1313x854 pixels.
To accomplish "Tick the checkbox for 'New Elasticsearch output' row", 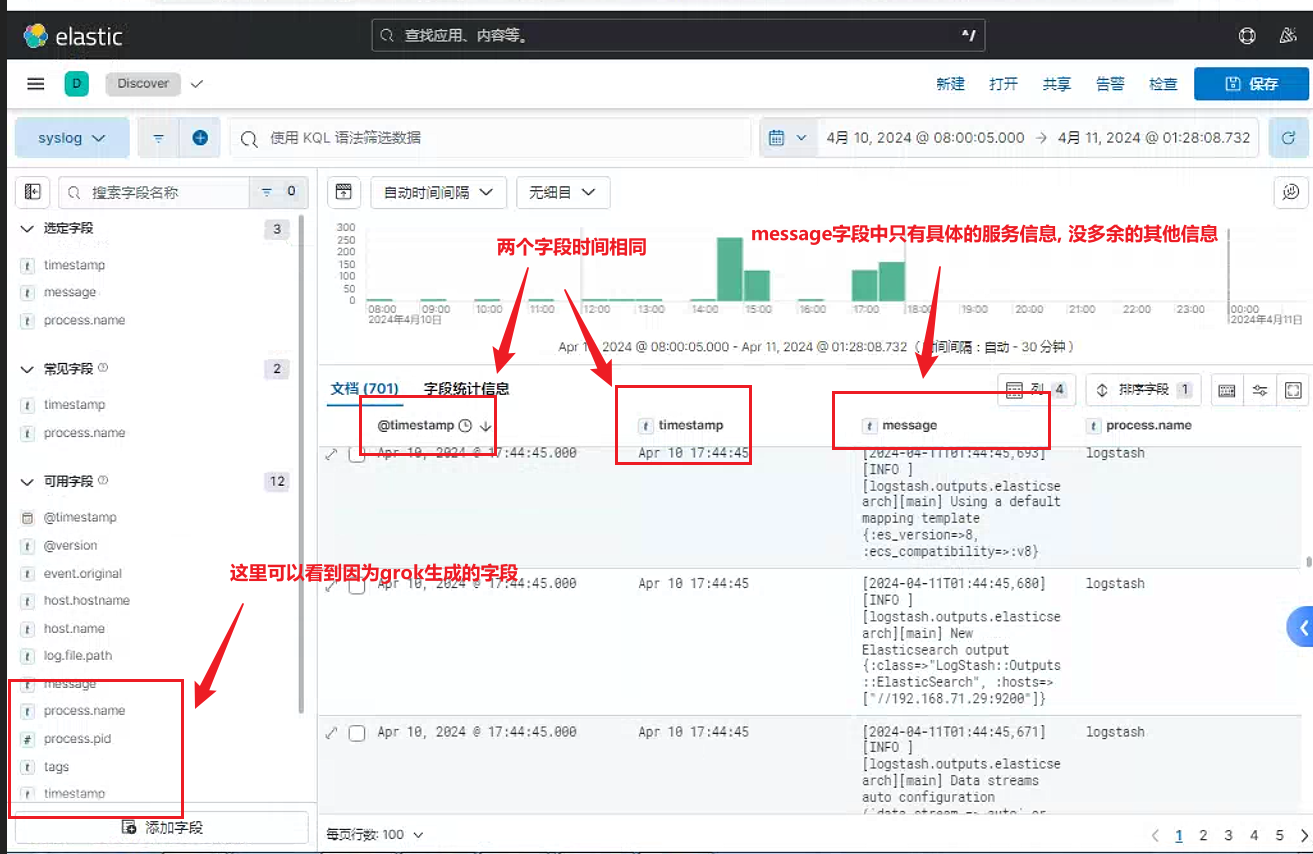I will 357,586.
